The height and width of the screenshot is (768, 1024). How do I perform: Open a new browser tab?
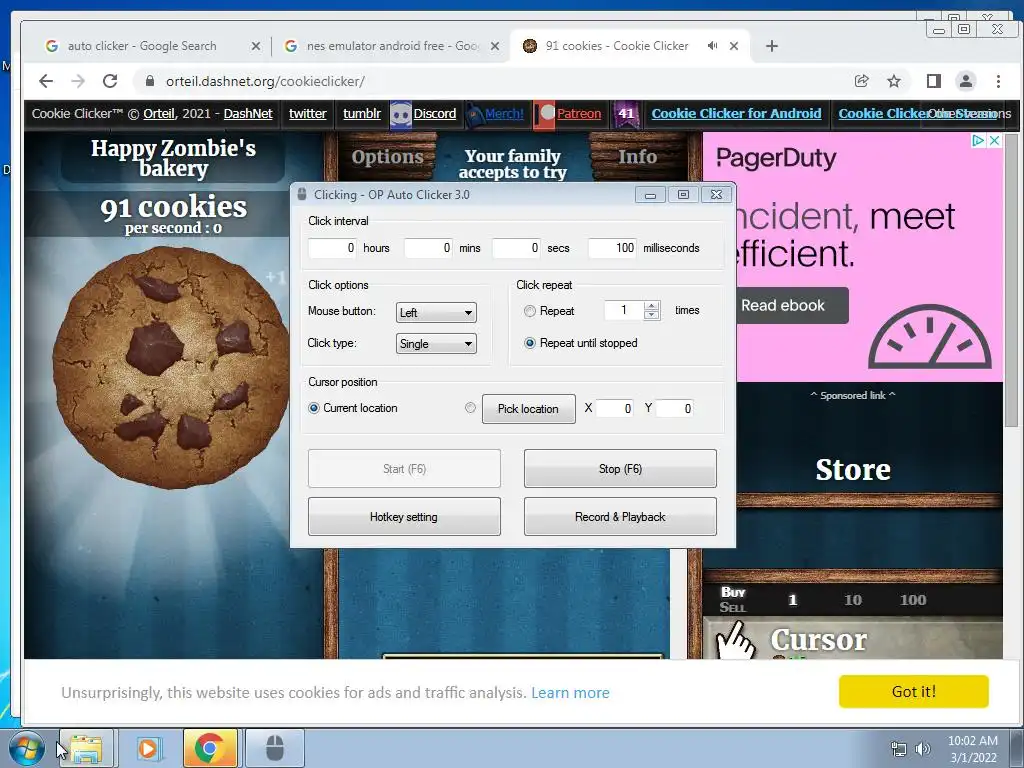click(x=772, y=46)
